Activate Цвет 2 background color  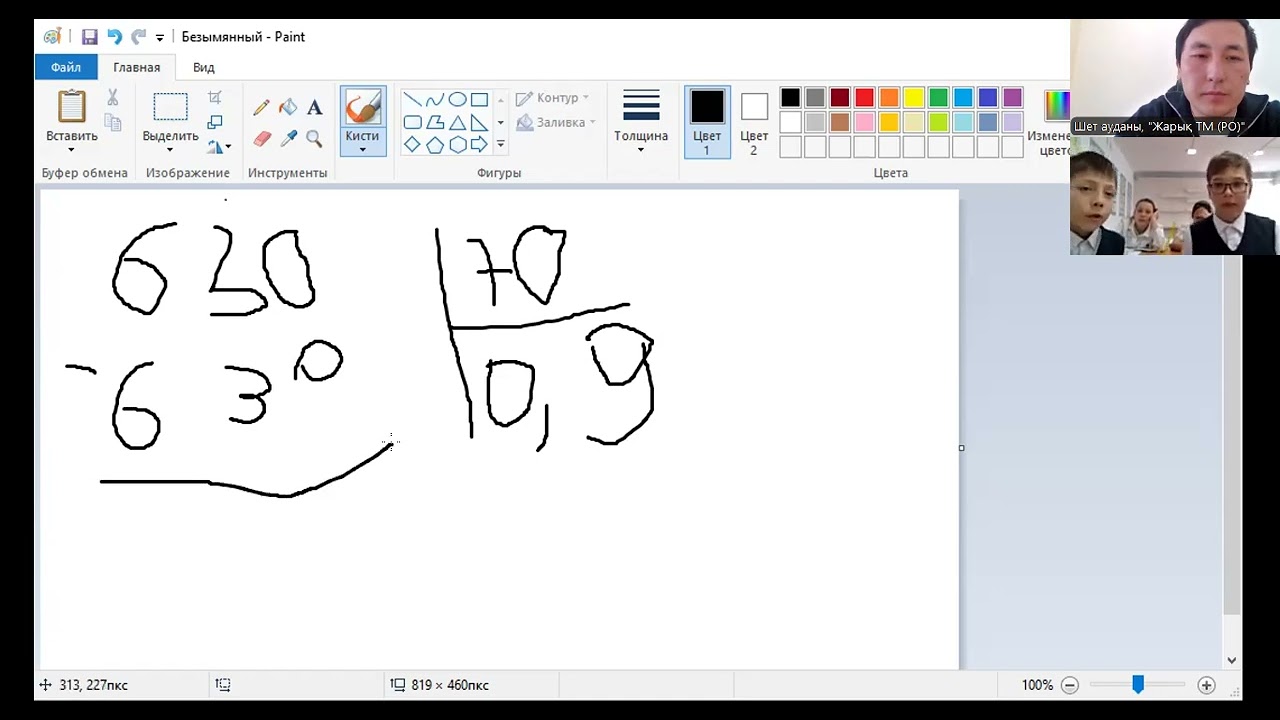[x=754, y=122]
